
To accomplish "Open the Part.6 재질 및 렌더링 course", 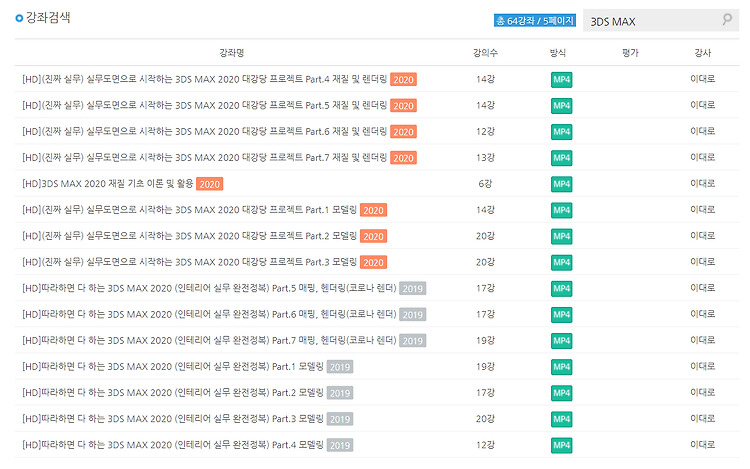I will pos(205,131).
